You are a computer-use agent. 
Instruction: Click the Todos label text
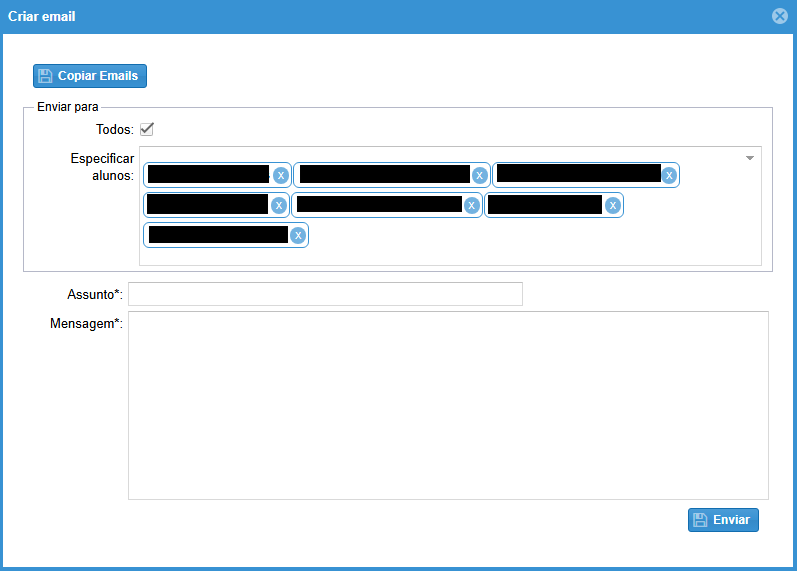pyautogui.click(x=114, y=129)
